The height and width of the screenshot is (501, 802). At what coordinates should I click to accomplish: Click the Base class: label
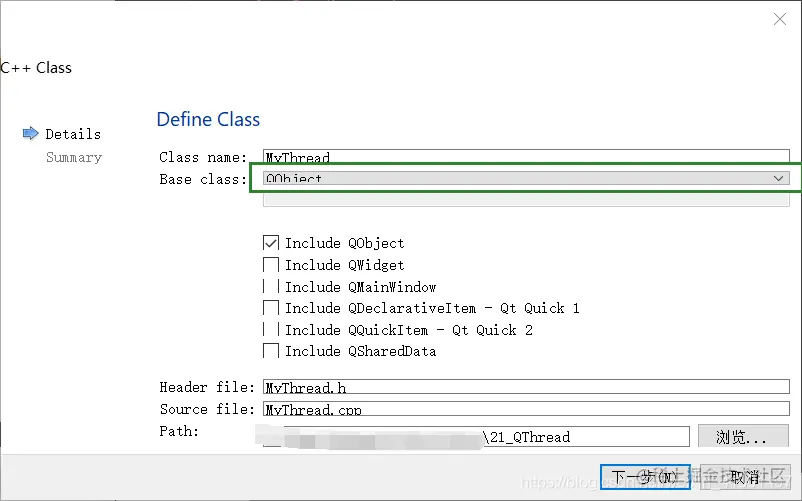tap(203, 179)
